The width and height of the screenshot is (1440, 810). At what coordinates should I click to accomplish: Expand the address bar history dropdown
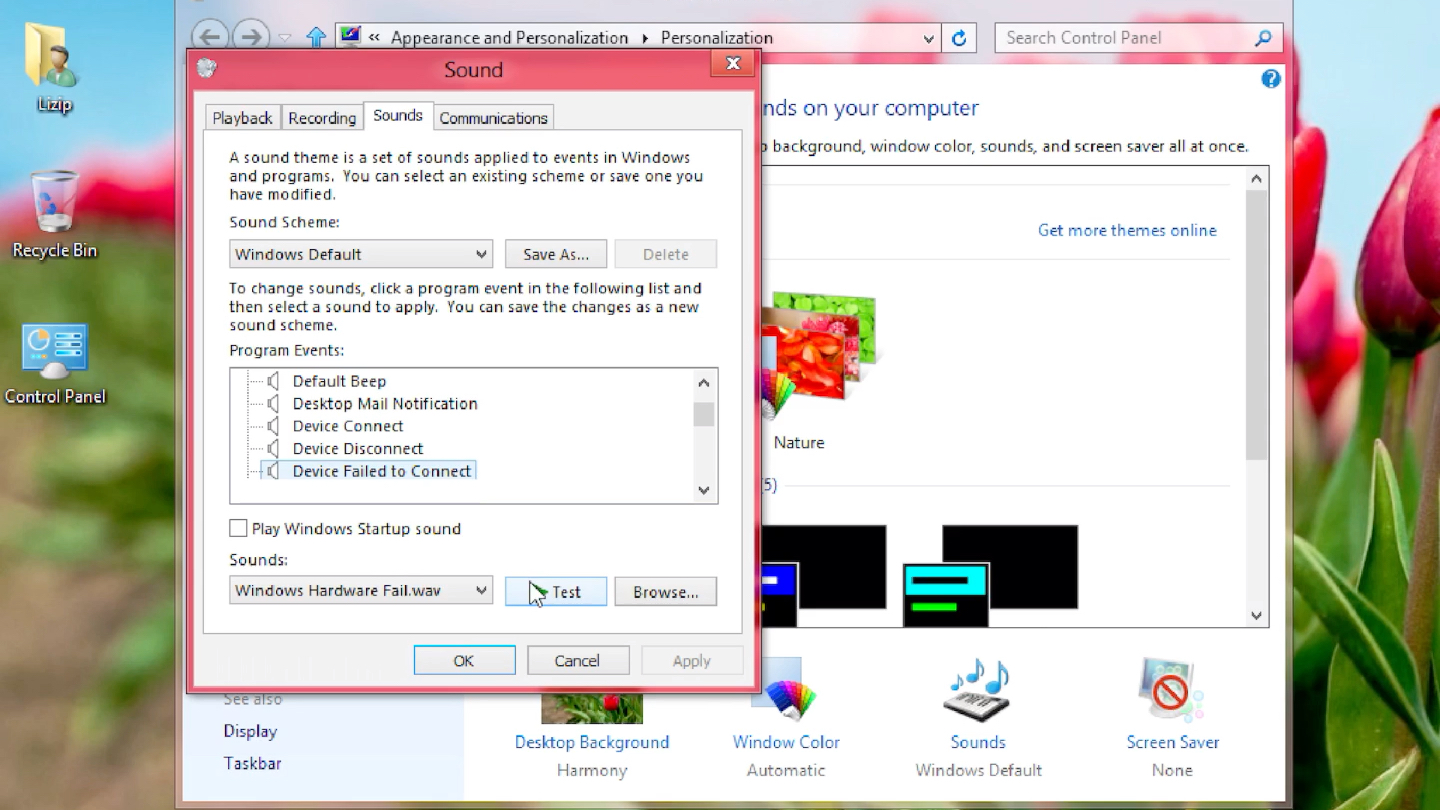click(928, 39)
